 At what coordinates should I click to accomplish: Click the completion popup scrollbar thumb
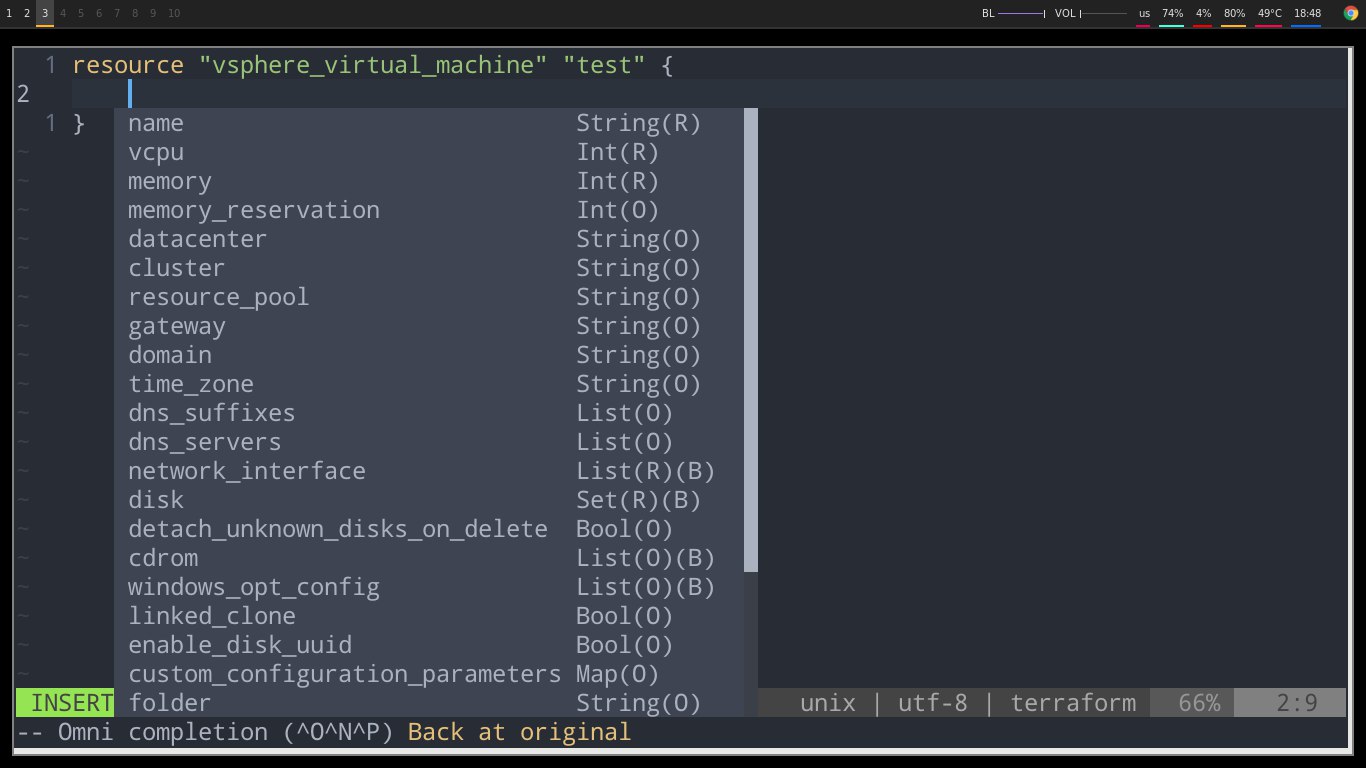tap(751, 340)
